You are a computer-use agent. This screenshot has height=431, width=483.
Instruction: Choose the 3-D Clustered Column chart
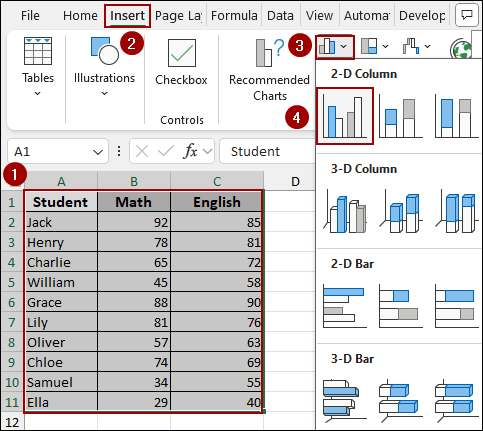pyautogui.click(x=344, y=211)
